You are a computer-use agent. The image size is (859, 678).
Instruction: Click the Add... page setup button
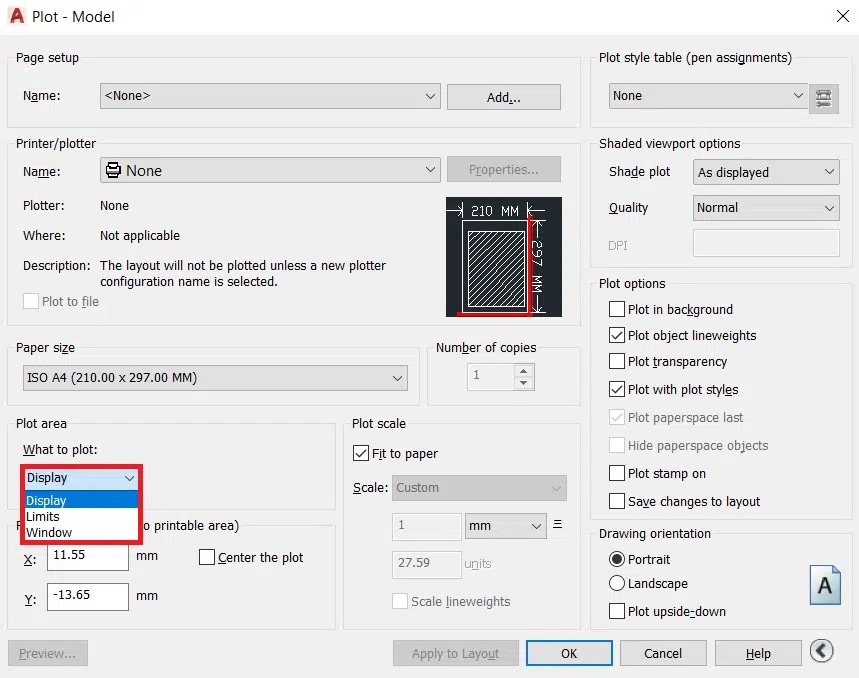click(503, 97)
